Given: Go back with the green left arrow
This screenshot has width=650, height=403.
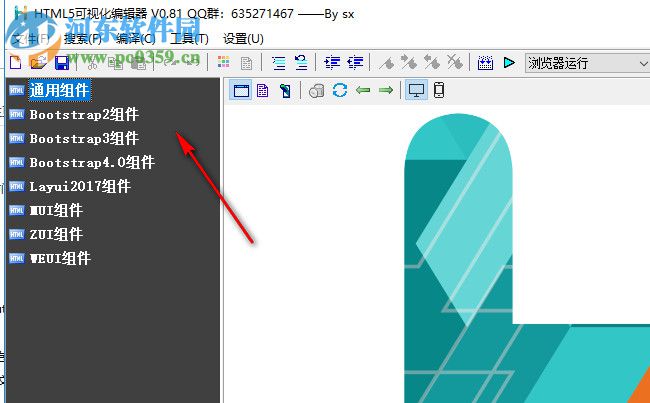Looking at the screenshot, I should (x=363, y=90).
